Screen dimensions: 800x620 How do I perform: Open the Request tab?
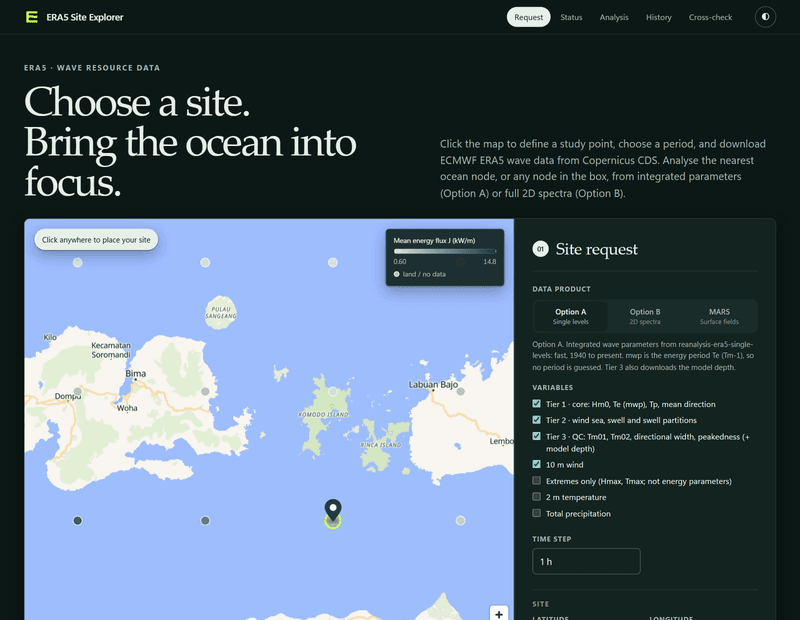(528, 17)
